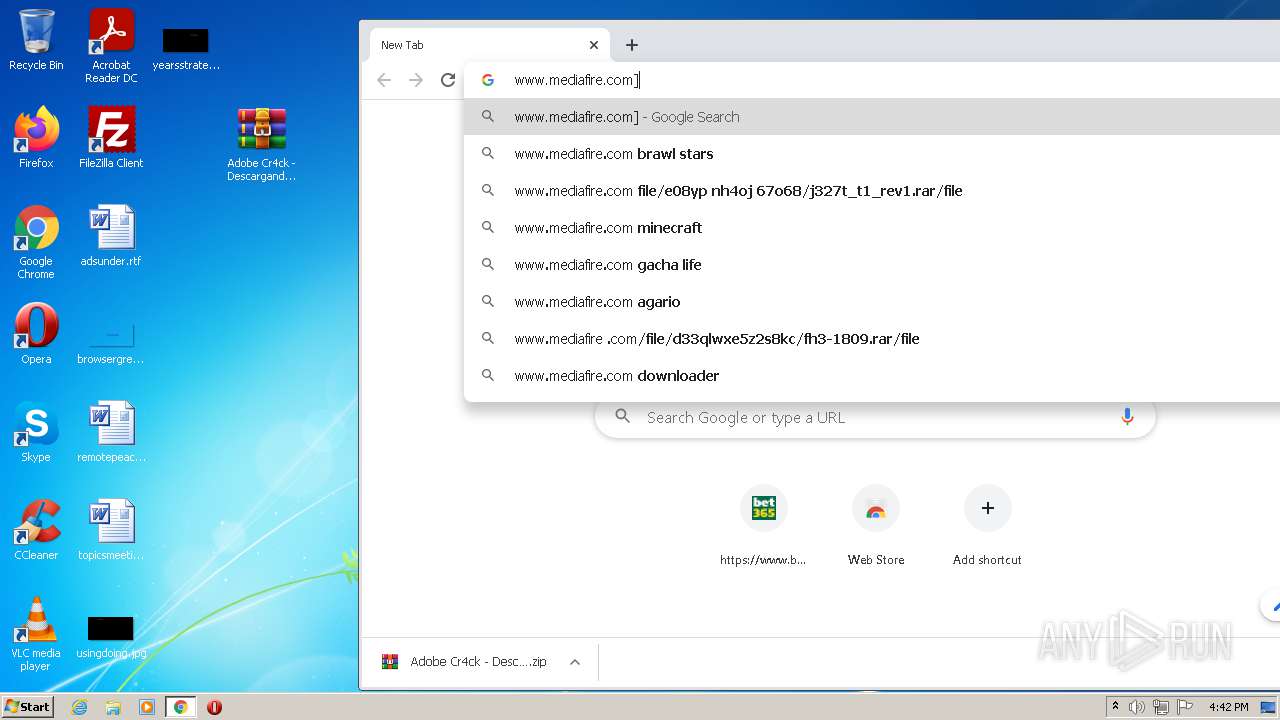Click the Add shortcut button
This screenshot has width=1280, height=720.
[987, 525]
